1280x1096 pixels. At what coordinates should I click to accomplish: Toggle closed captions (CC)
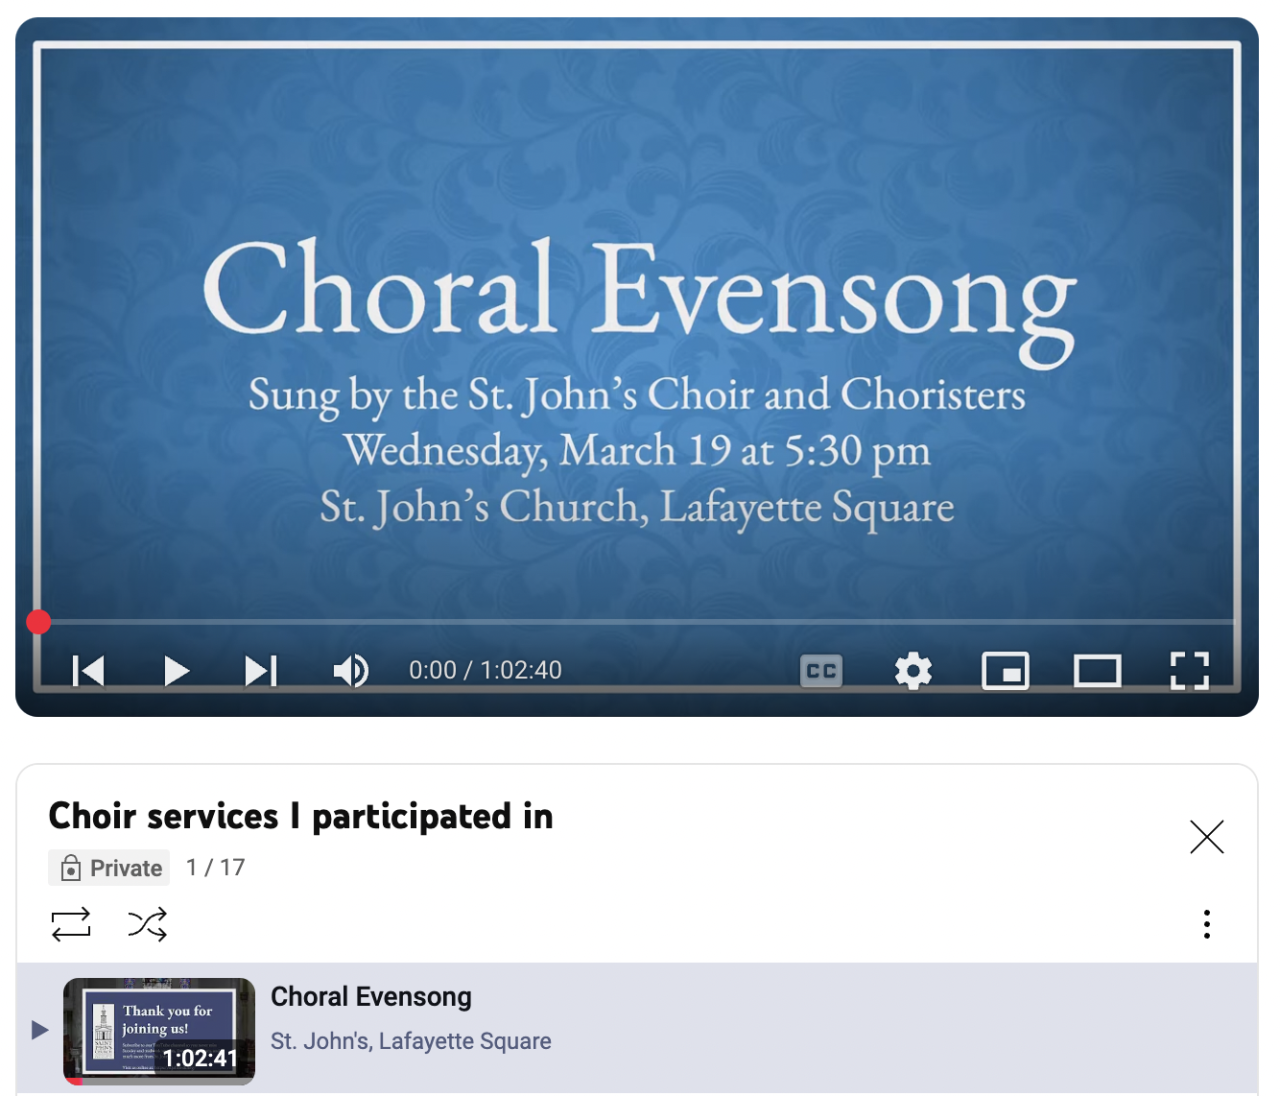click(822, 671)
